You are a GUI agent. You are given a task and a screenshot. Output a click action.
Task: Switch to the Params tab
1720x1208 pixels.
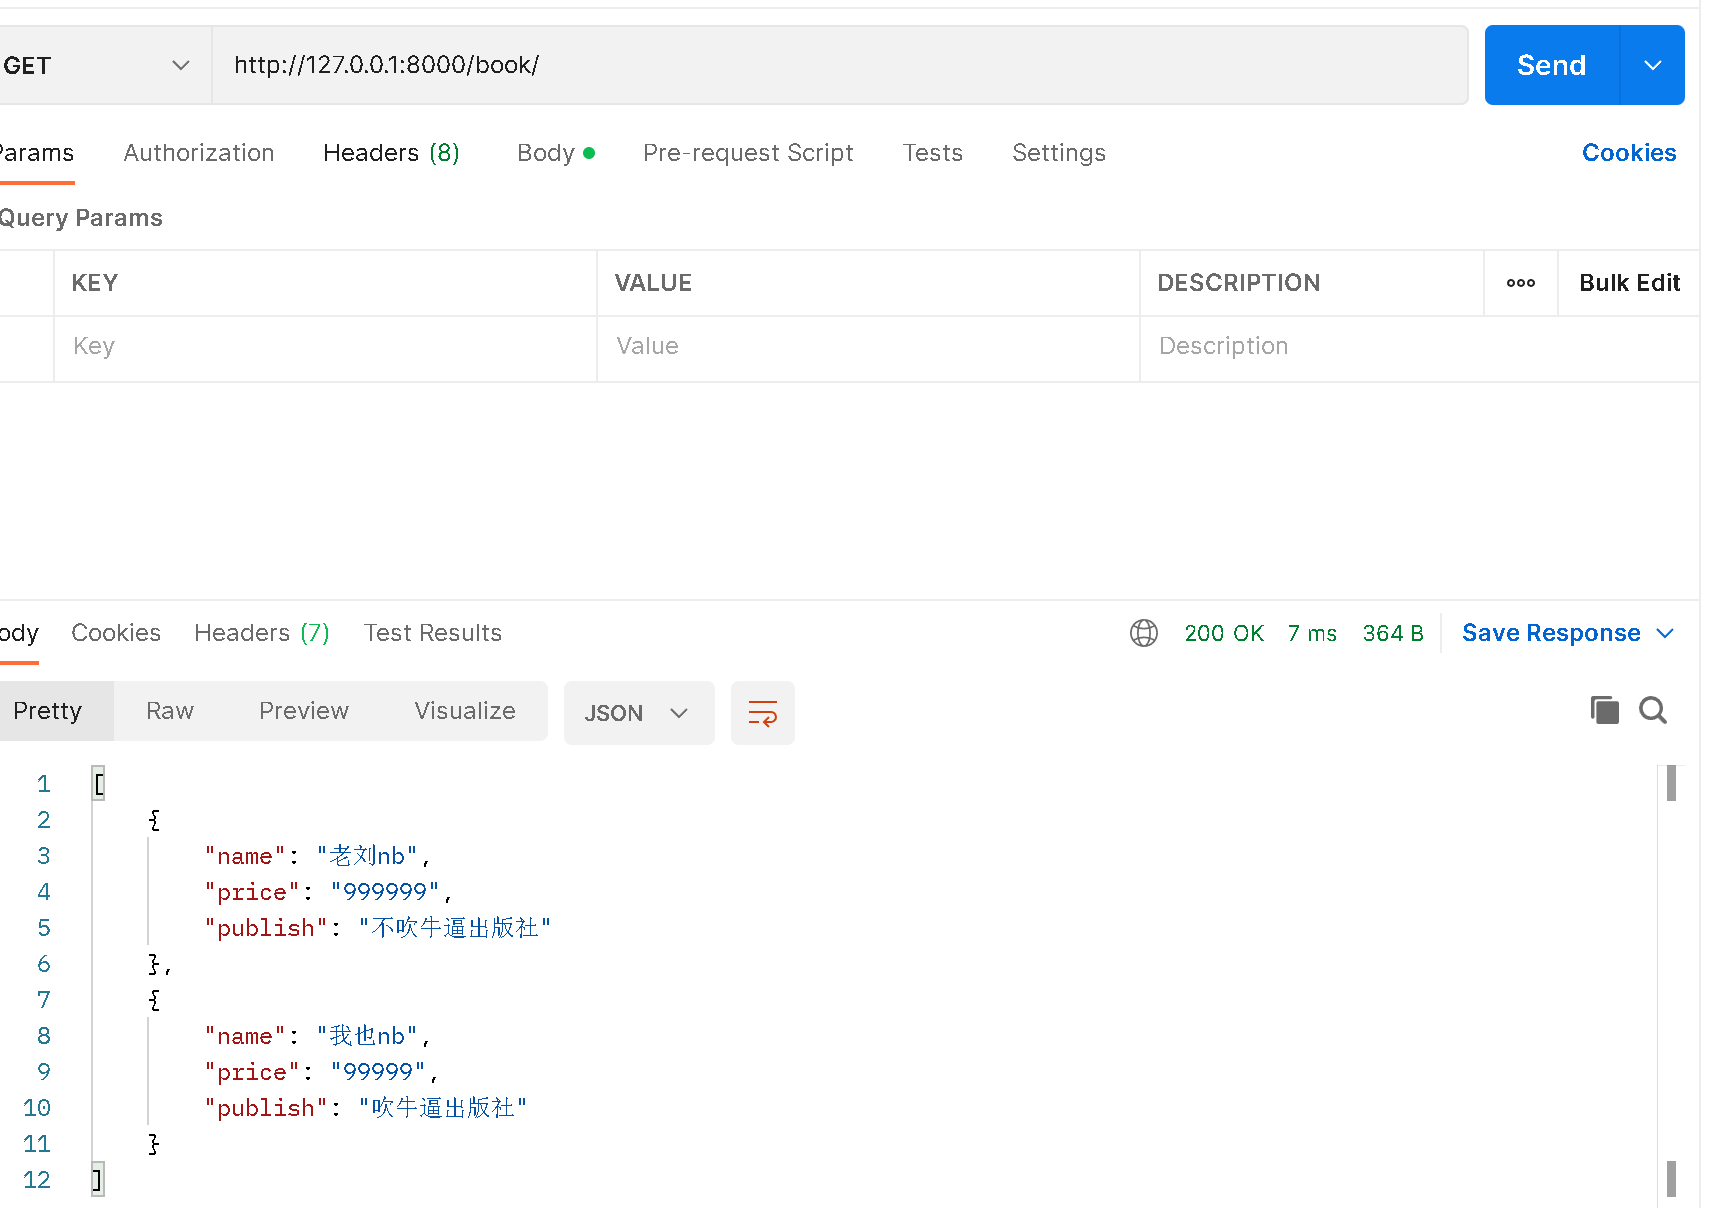[x=36, y=153]
